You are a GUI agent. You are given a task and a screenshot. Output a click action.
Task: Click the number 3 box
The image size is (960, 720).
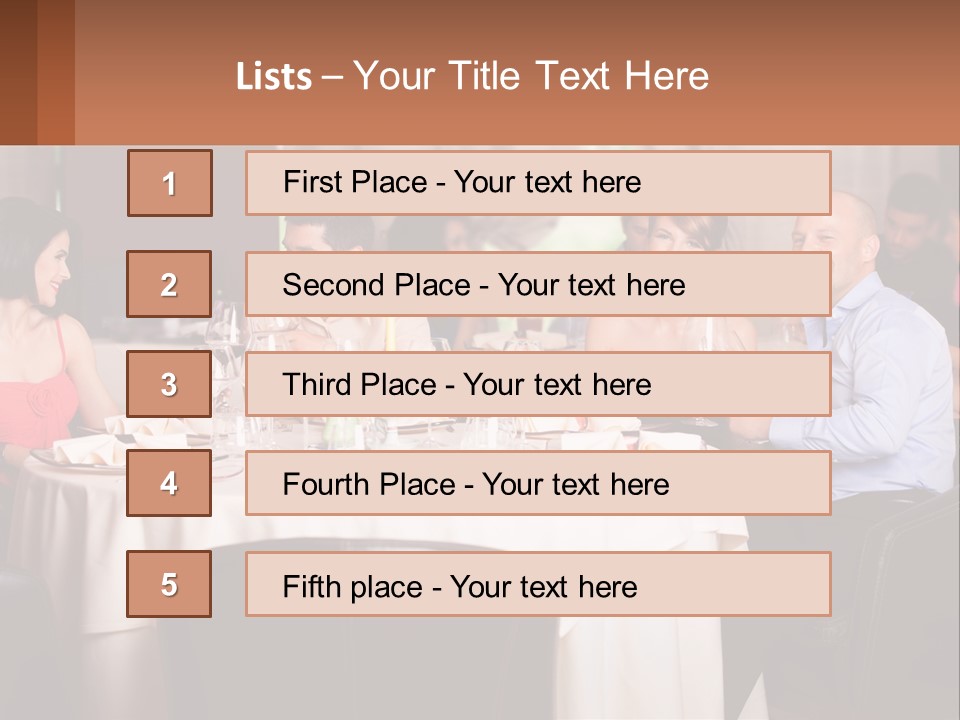(169, 384)
